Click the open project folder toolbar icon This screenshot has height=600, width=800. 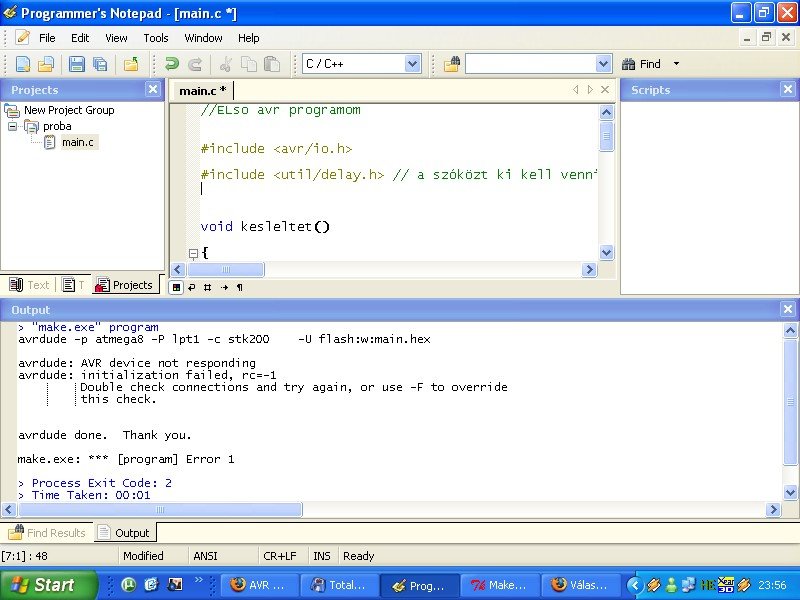131,64
